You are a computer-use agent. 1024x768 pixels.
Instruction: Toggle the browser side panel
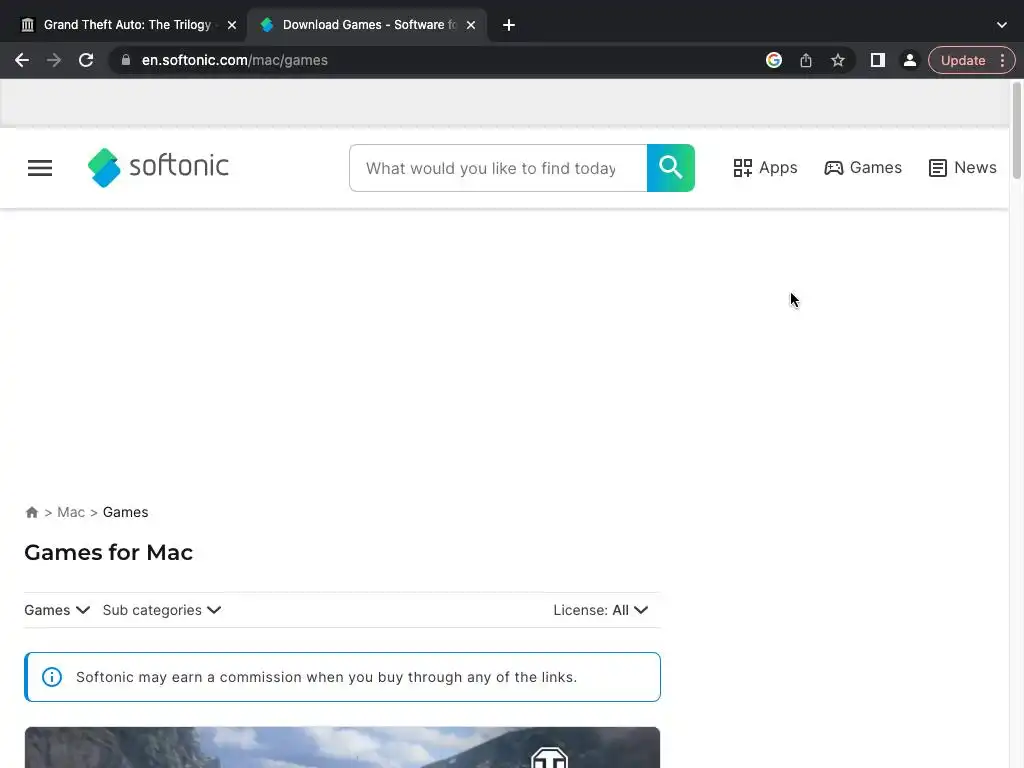click(878, 60)
